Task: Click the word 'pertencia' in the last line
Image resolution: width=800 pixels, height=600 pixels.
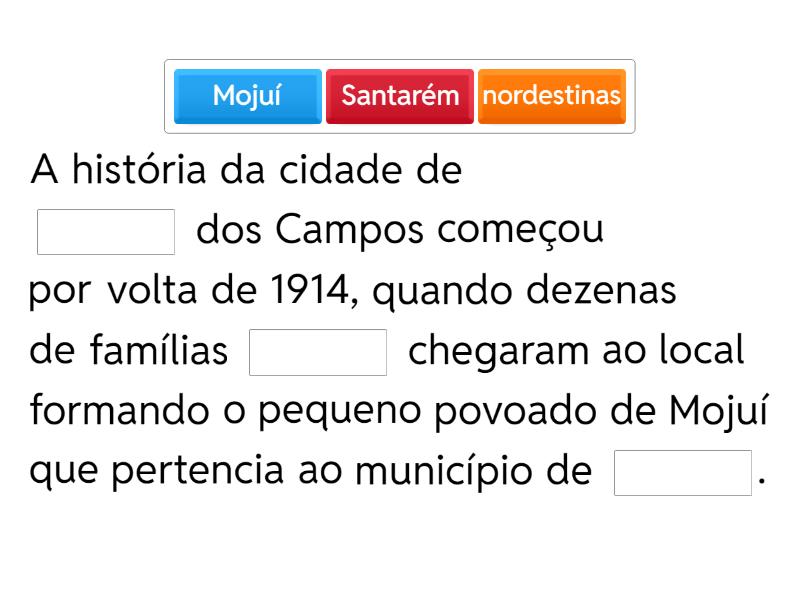Action: [198, 472]
